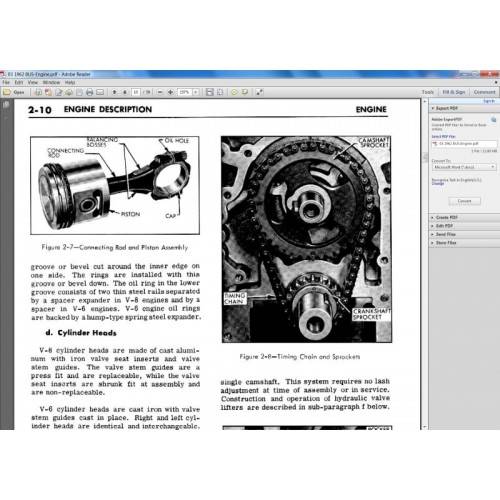
Task: Open the View menu
Action: click(33, 82)
